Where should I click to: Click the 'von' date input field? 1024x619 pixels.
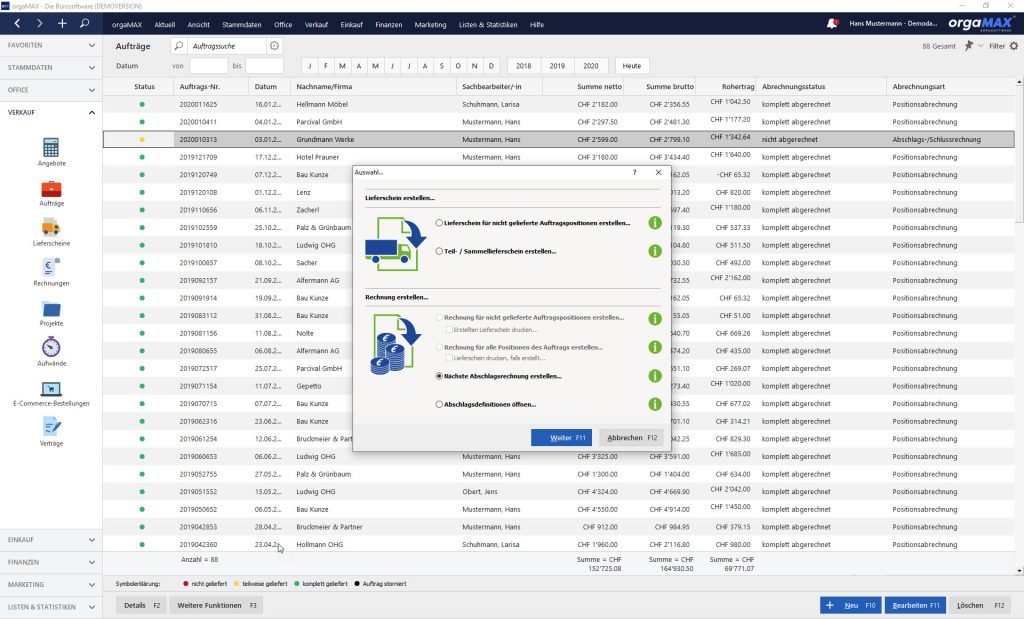click(208, 66)
